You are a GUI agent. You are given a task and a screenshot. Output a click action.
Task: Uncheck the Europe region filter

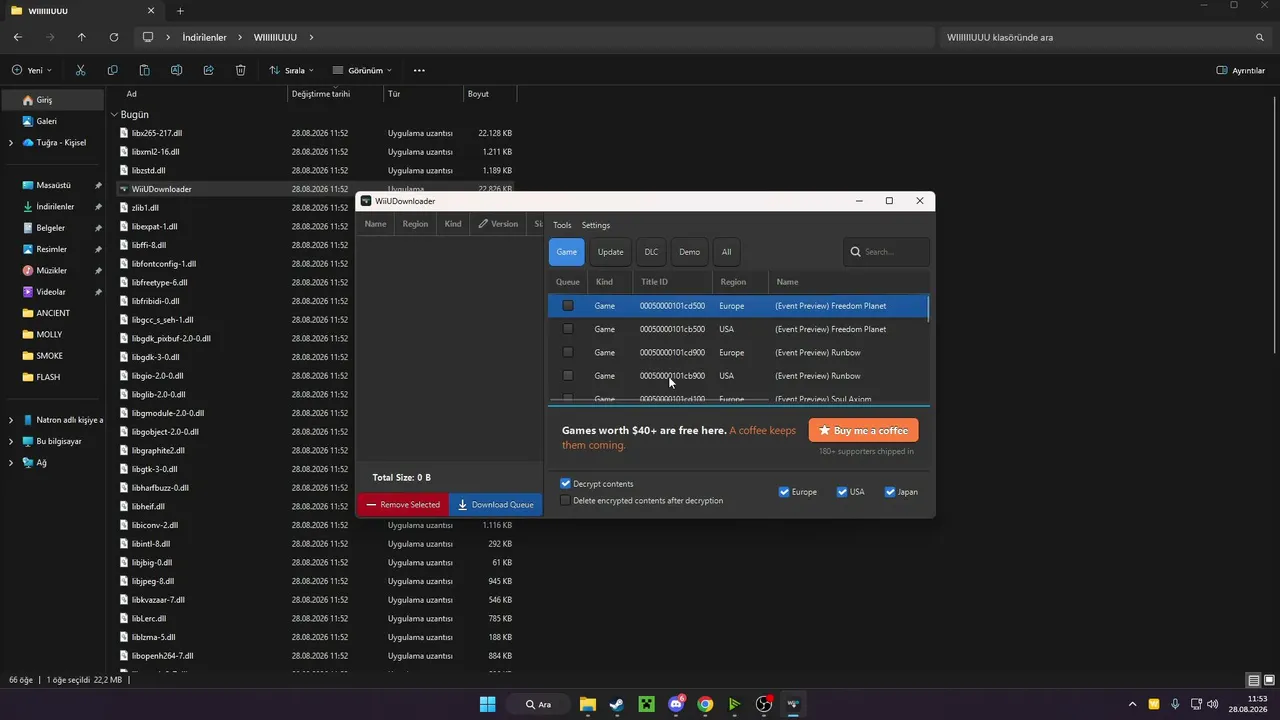click(x=784, y=492)
